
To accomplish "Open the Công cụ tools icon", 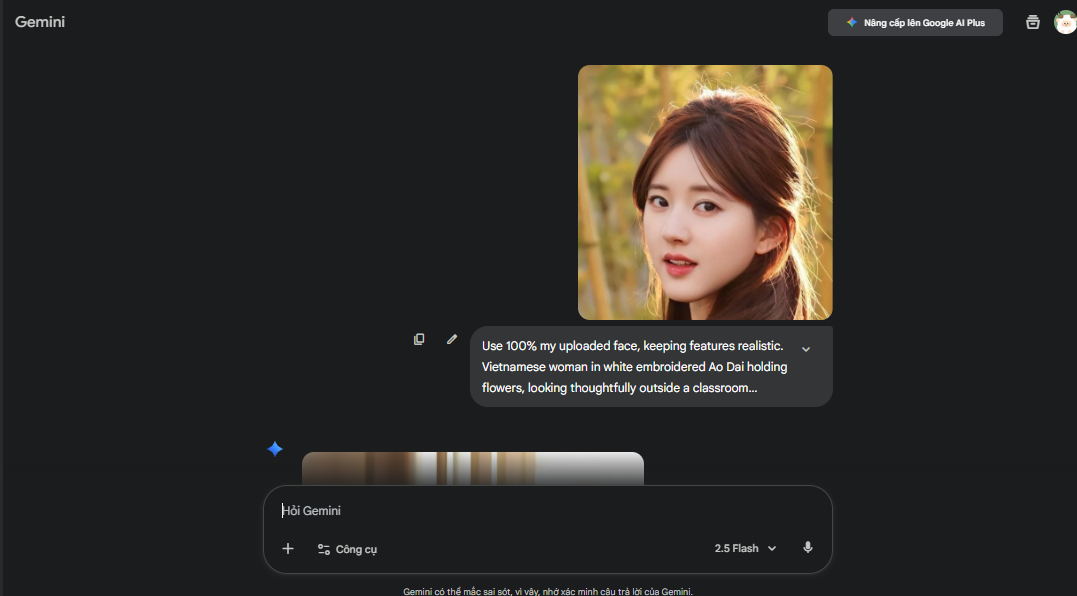I will (323, 548).
